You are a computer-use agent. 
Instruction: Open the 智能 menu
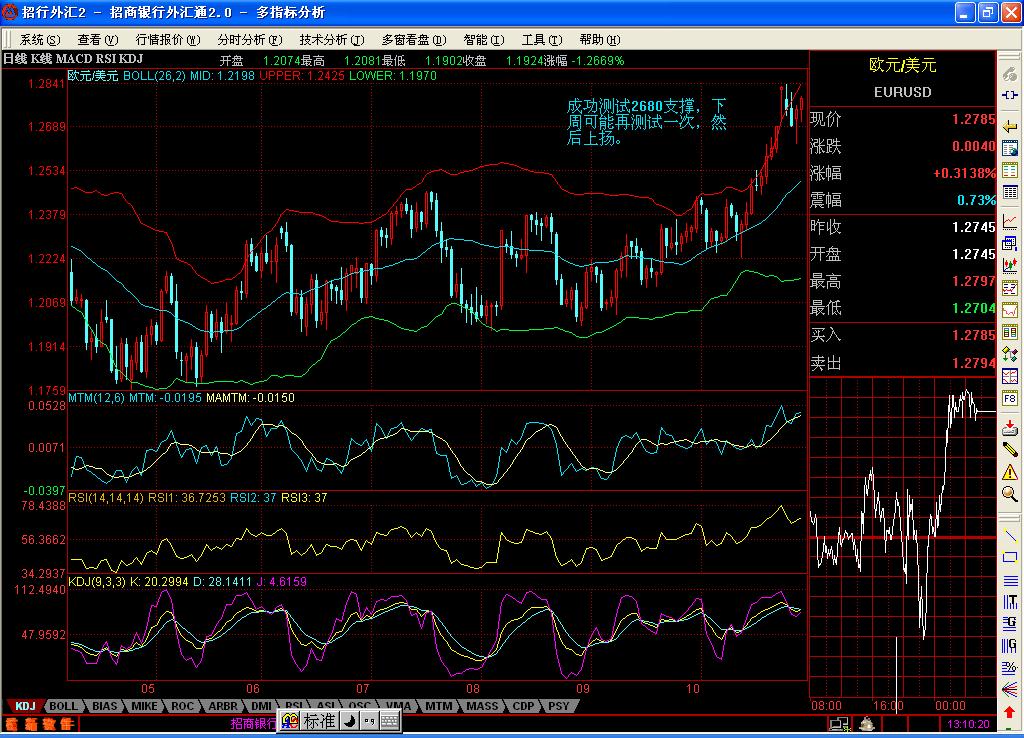(484, 40)
